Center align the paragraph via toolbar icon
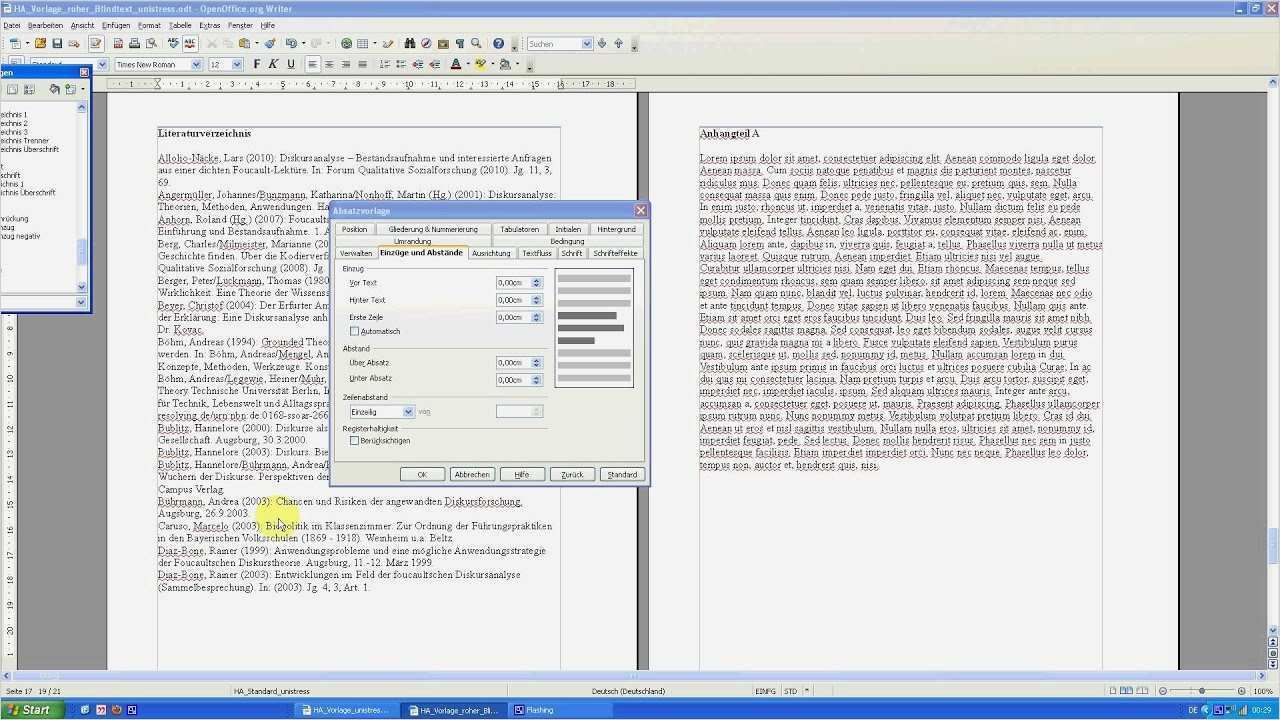Image resolution: width=1280 pixels, height=720 pixels. tap(329, 64)
